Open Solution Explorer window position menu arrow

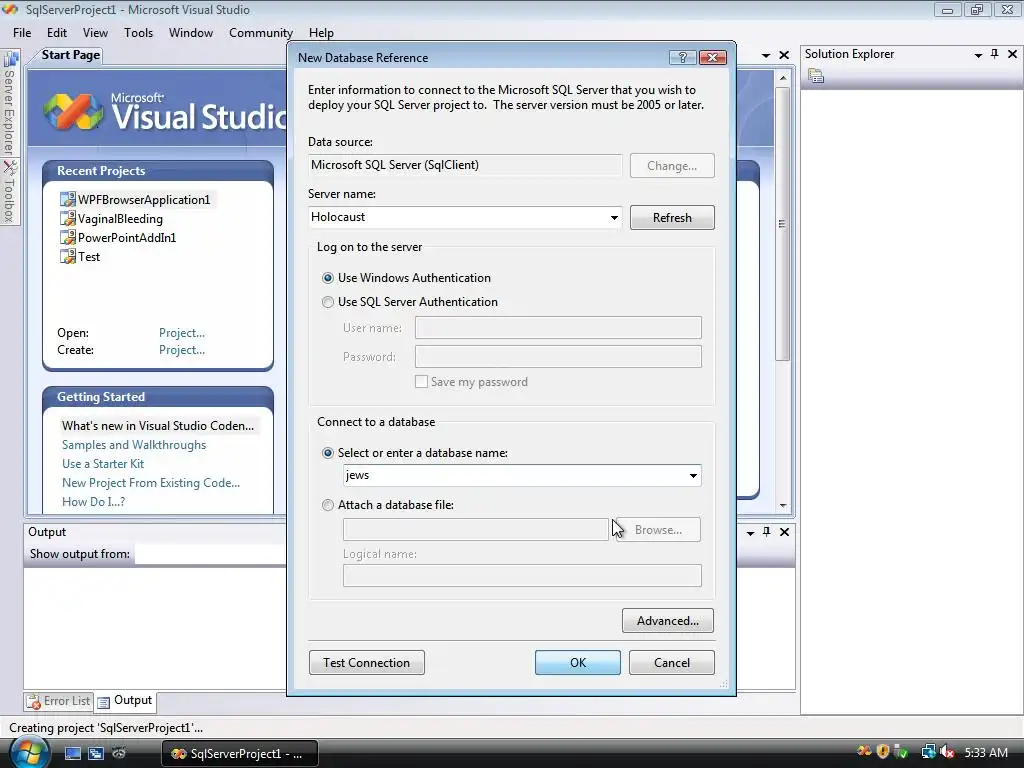coord(978,55)
